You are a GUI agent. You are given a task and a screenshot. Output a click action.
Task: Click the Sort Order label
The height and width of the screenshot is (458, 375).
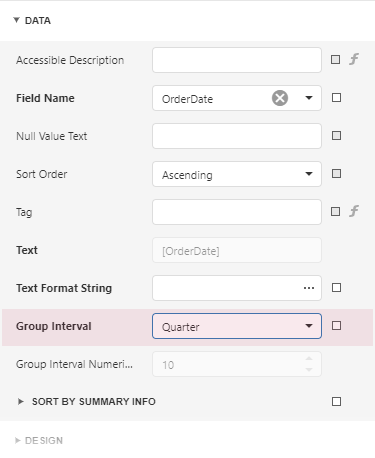pos(42,174)
